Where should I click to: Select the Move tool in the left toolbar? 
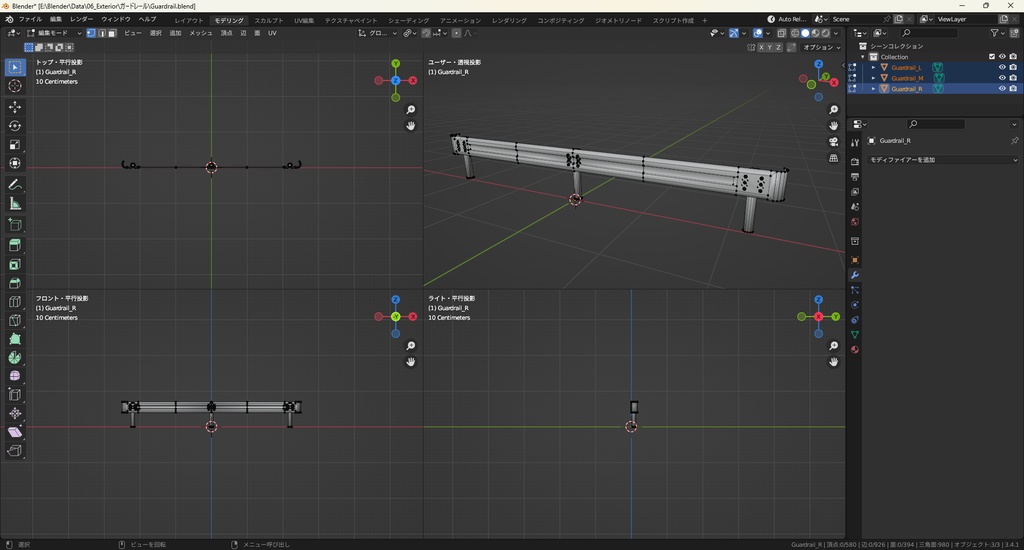coord(15,106)
